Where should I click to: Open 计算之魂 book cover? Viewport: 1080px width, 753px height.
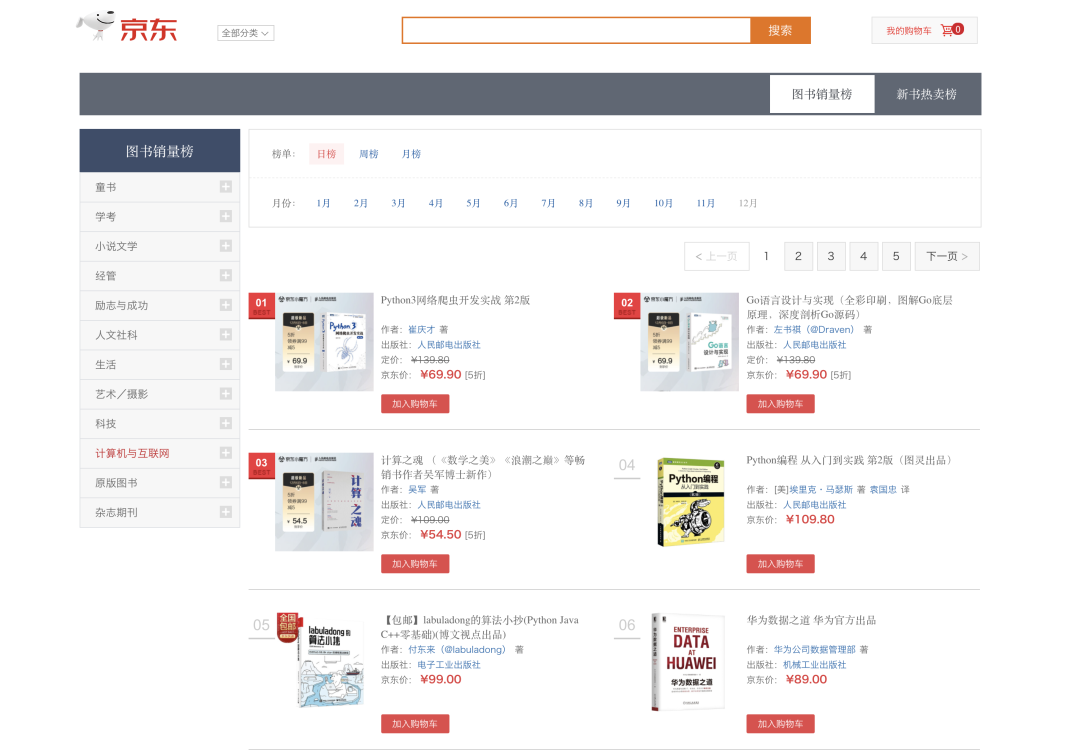click(324, 502)
